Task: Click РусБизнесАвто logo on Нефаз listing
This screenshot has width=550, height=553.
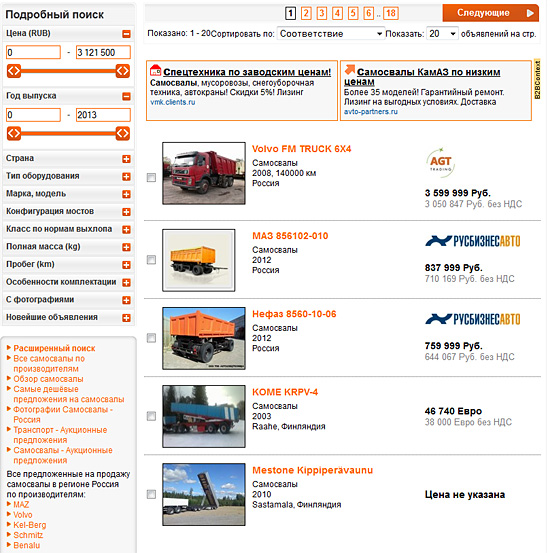Action: tap(473, 319)
